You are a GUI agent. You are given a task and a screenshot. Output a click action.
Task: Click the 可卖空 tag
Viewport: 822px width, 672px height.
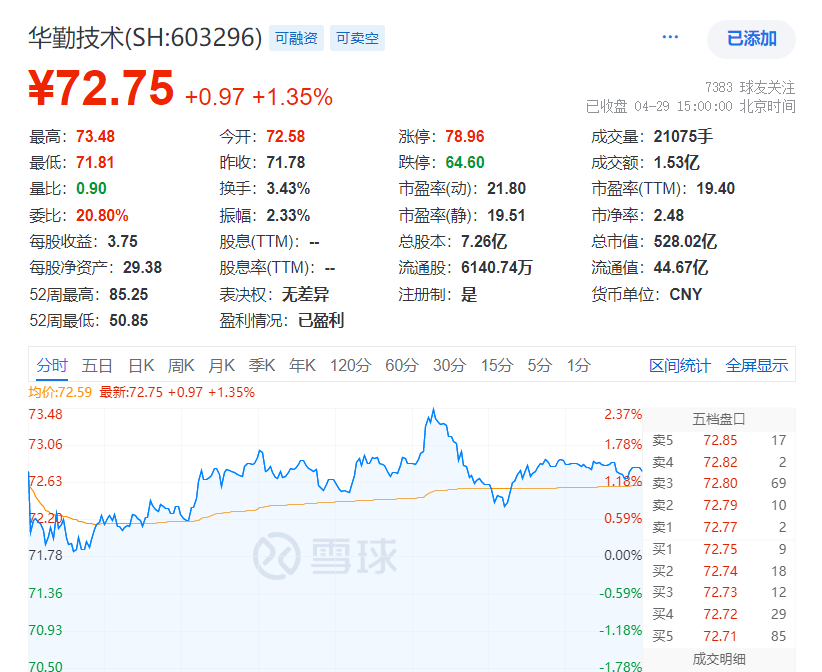tap(357, 38)
